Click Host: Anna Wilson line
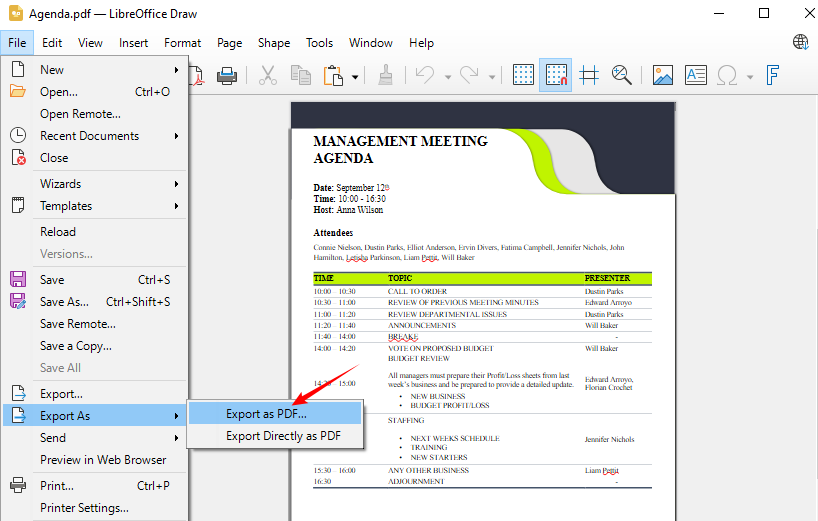This screenshot has height=521, width=818. click(x=348, y=210)
